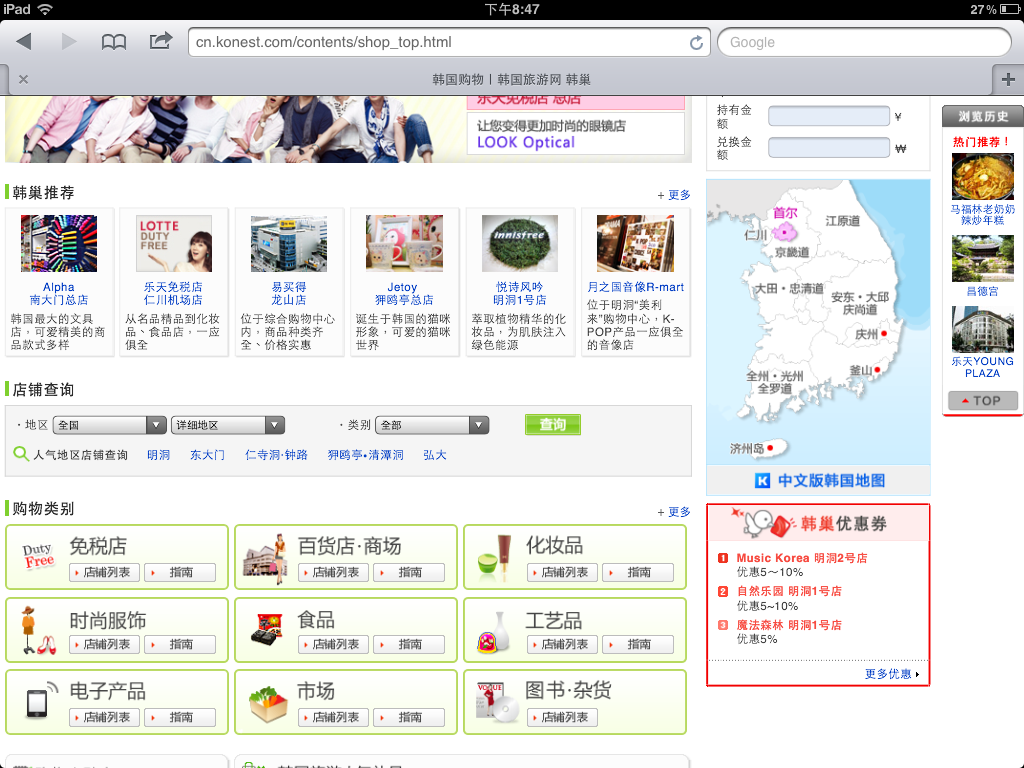Select 济州岛 on the Korea map
Screen dimensions: 1024x768
tap(747, 449)
